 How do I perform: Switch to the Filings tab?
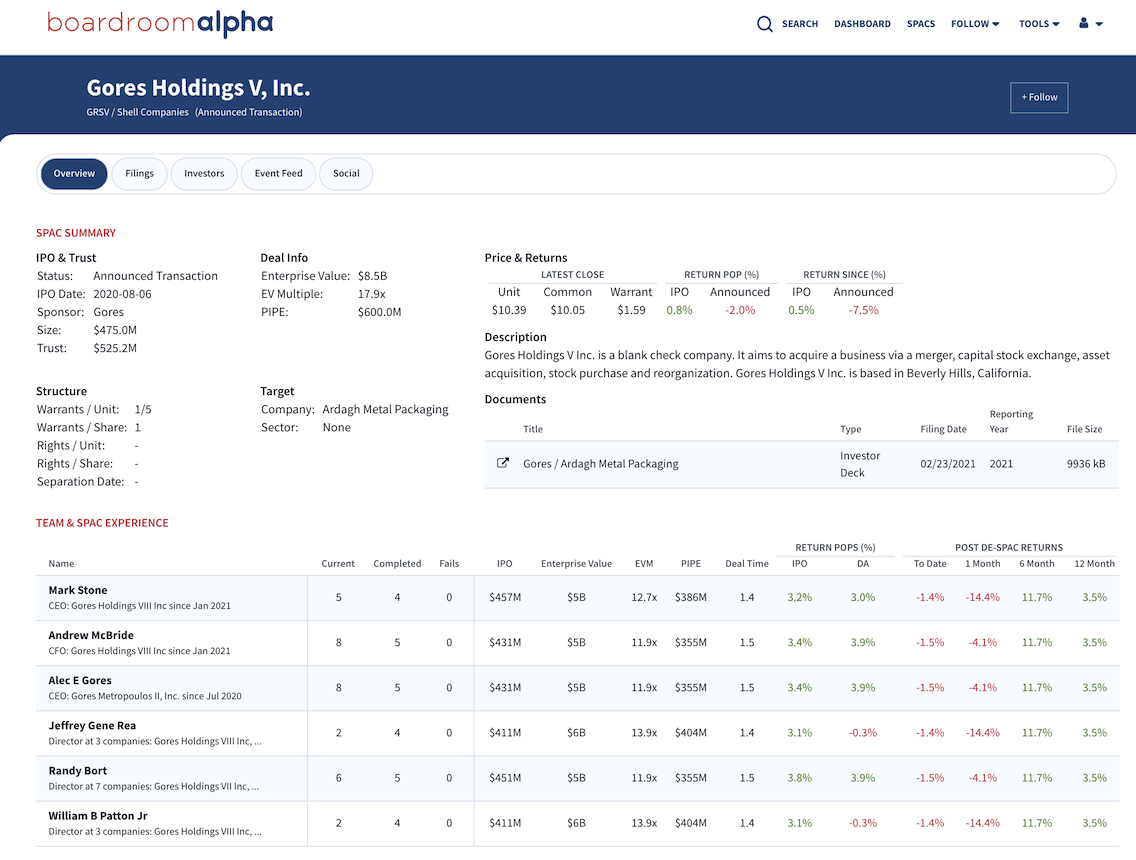139,174
